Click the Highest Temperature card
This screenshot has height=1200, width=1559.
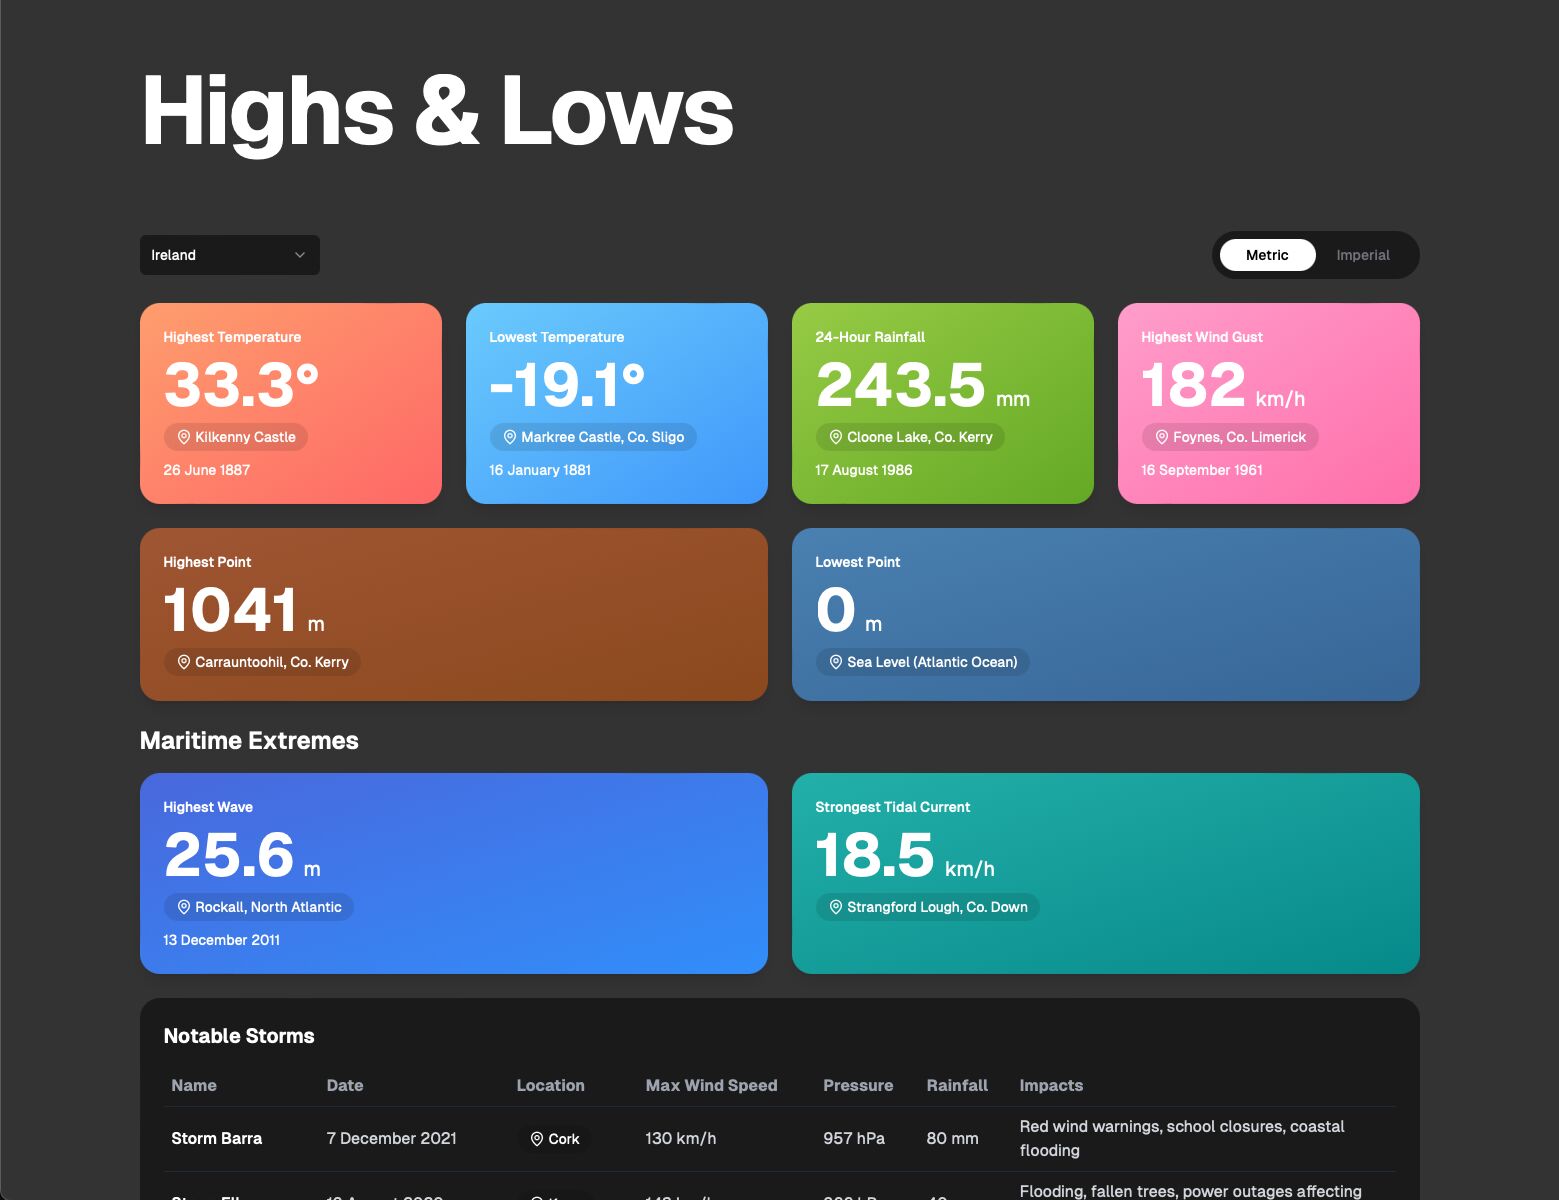pos(290,403)
